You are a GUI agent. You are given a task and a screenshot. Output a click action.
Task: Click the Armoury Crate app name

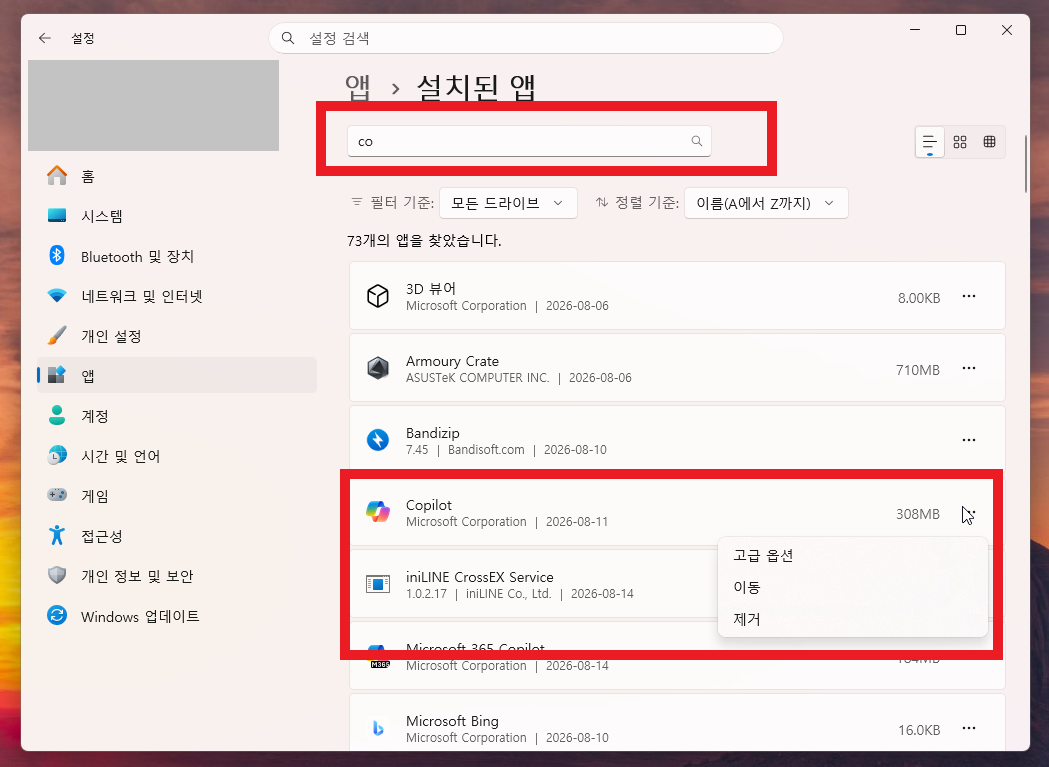452,361
